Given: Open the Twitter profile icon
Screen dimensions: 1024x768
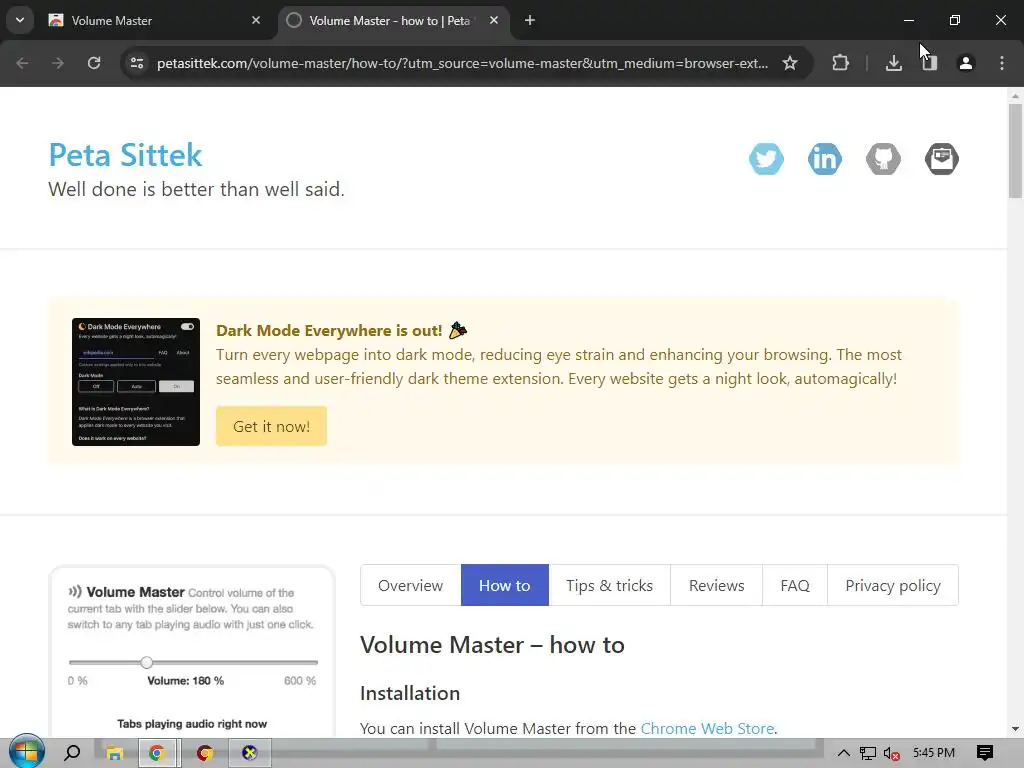Looking at the screenshot, I should (x=766, y=159).
